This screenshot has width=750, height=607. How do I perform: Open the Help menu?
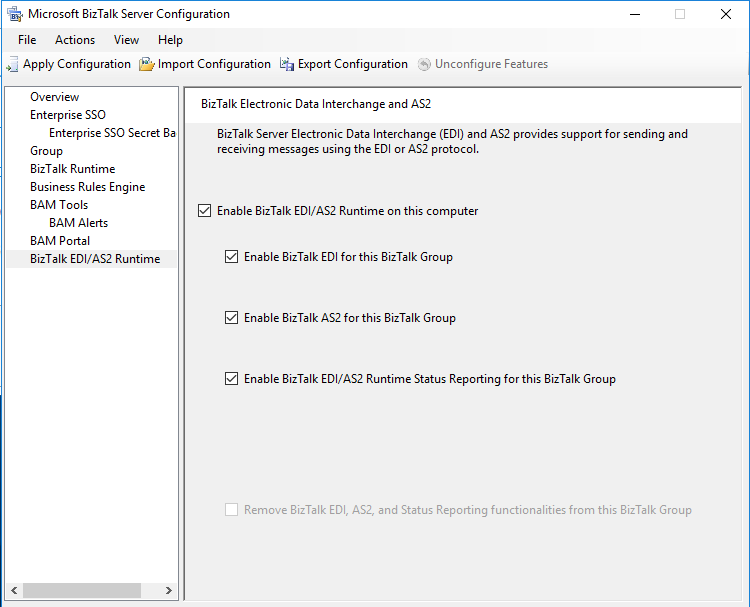coord(170,40)
